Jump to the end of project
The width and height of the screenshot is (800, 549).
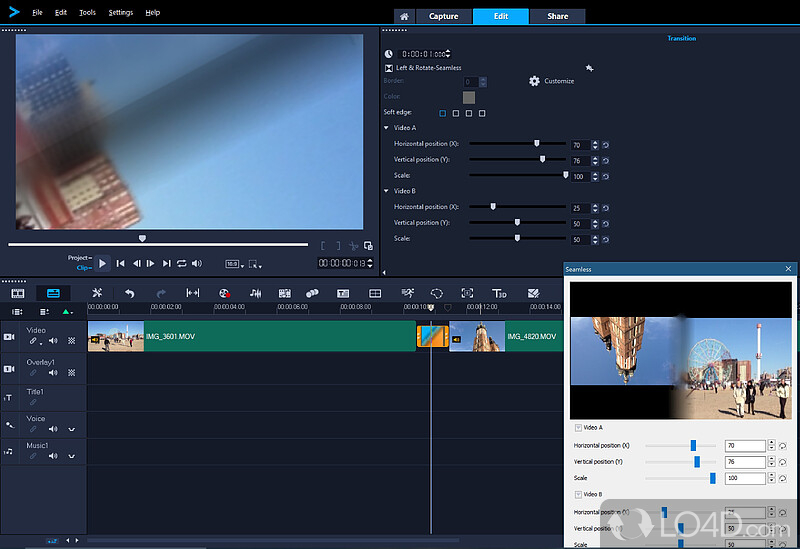point(166,263)
